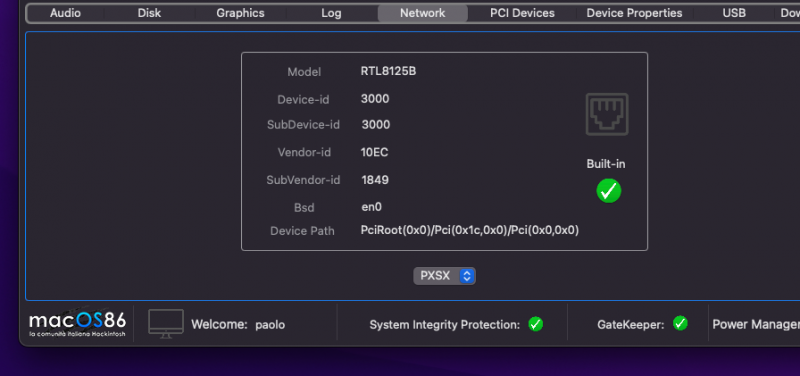Click the SubDevice-id label

303,125
